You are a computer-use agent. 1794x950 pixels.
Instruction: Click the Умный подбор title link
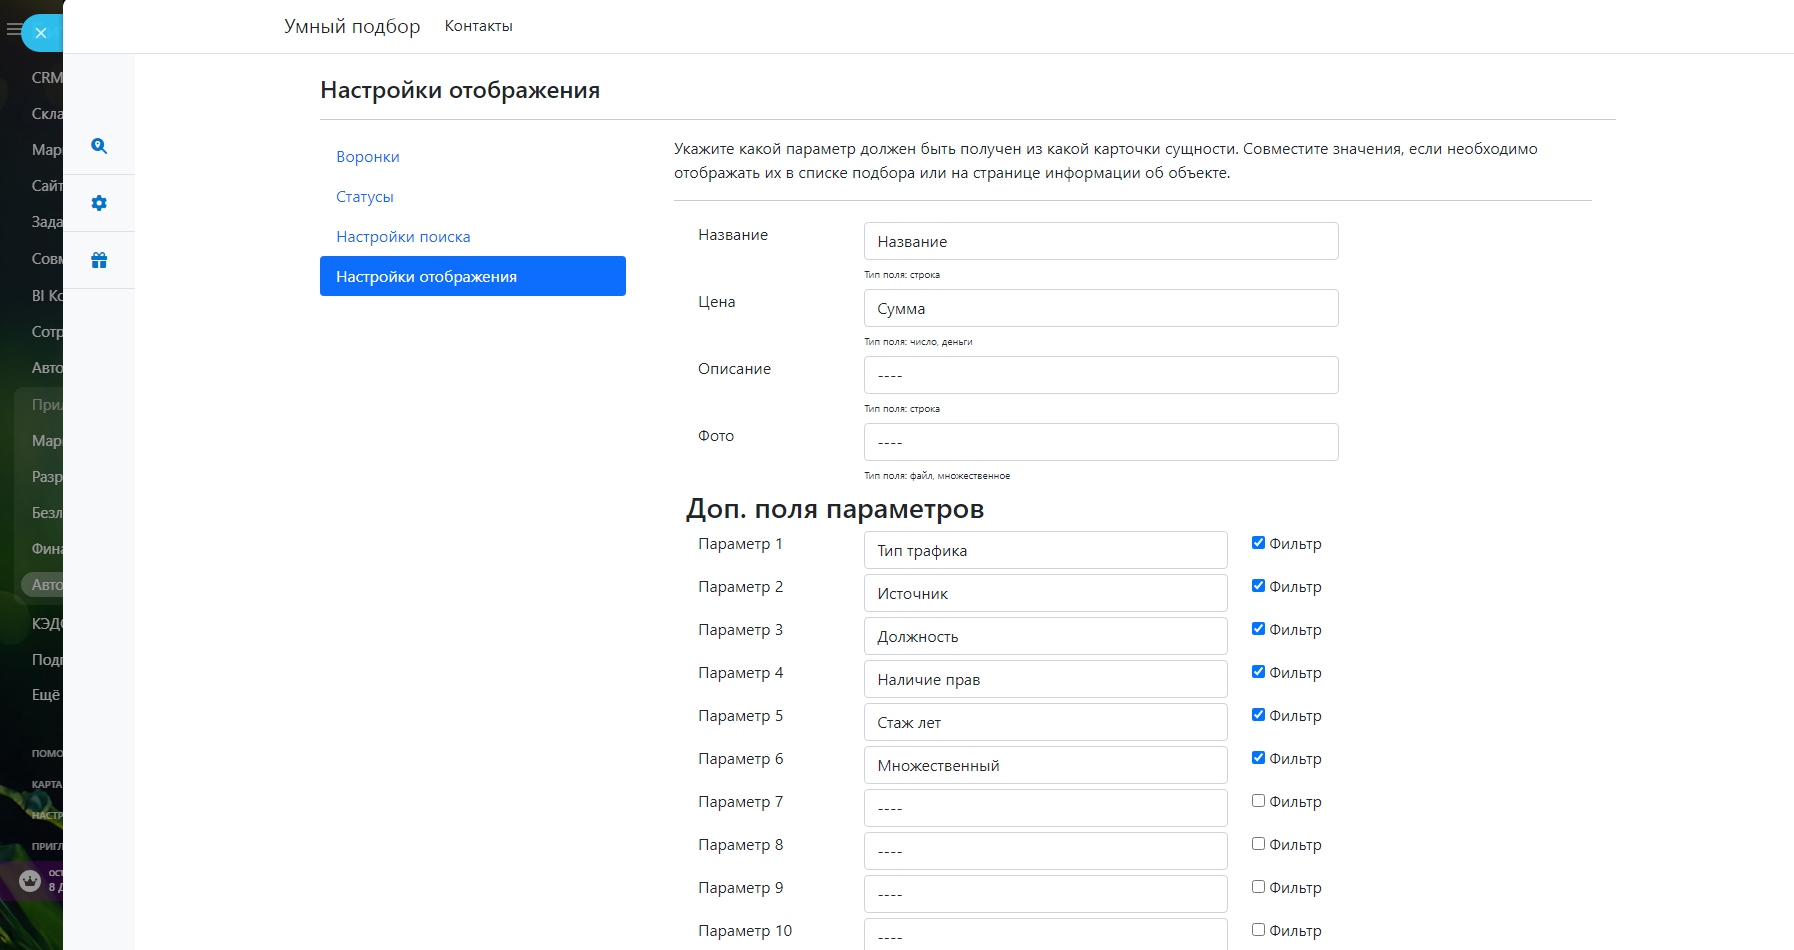click(352, 26)
